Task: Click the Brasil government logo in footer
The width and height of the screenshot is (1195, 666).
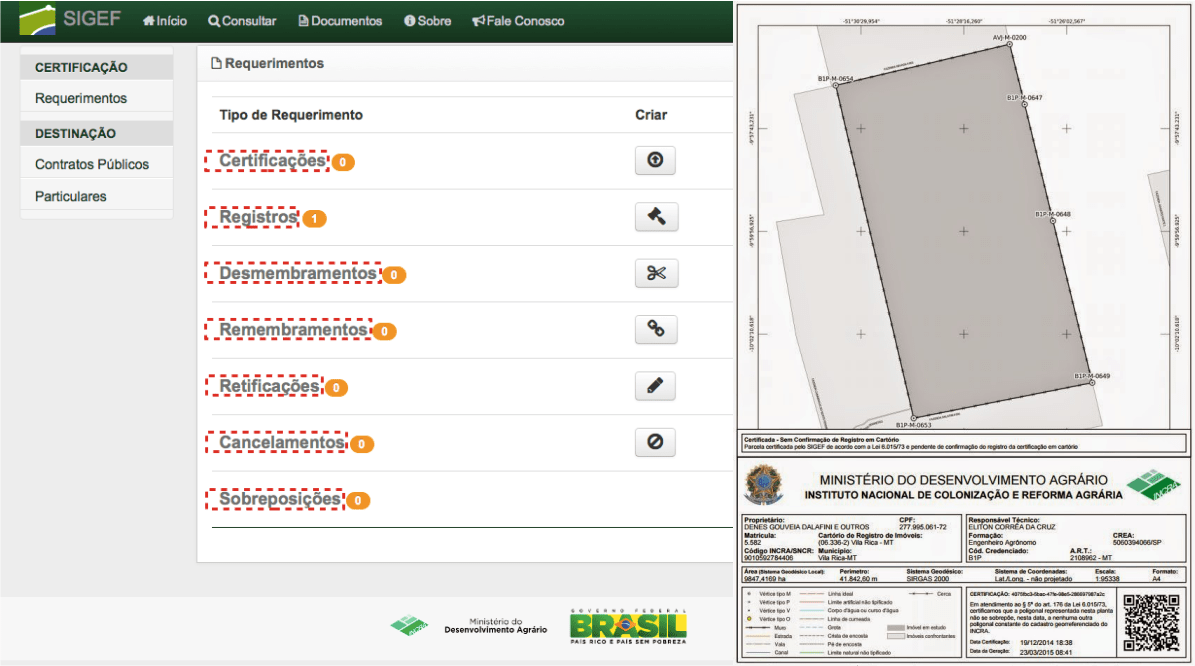Action: tap(628, 627)
